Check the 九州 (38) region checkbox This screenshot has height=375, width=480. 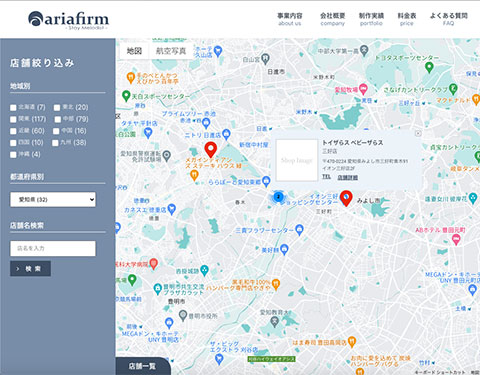pos(55,143)
